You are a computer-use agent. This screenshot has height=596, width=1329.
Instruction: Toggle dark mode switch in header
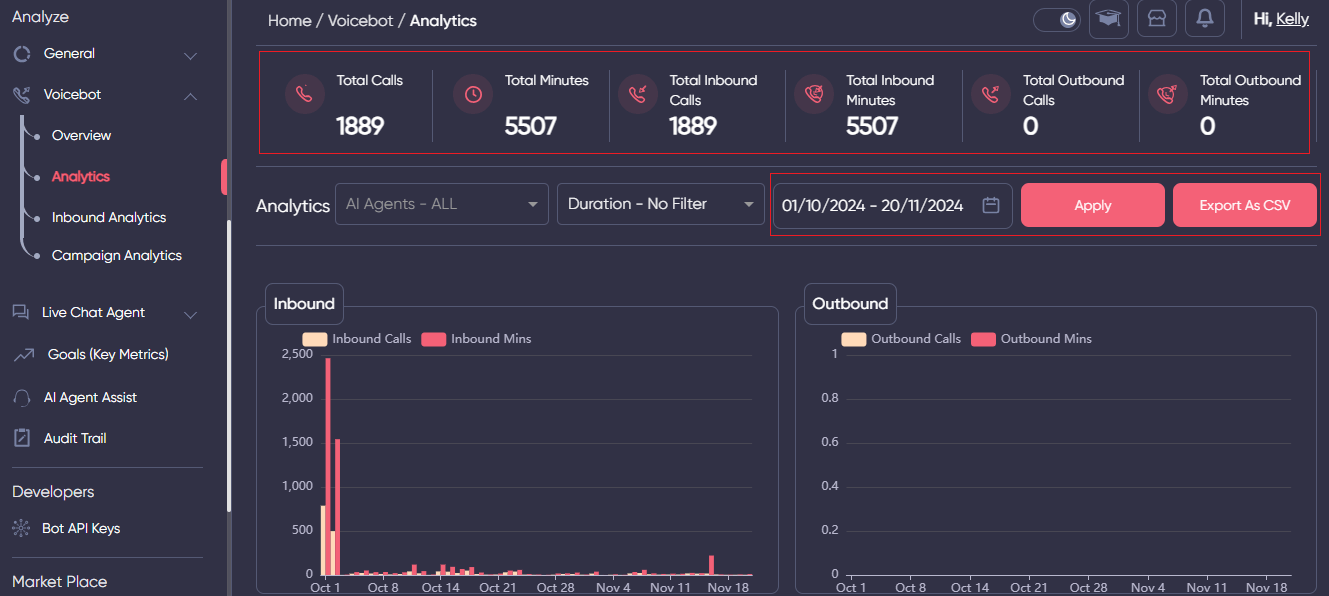[1056, 18]
